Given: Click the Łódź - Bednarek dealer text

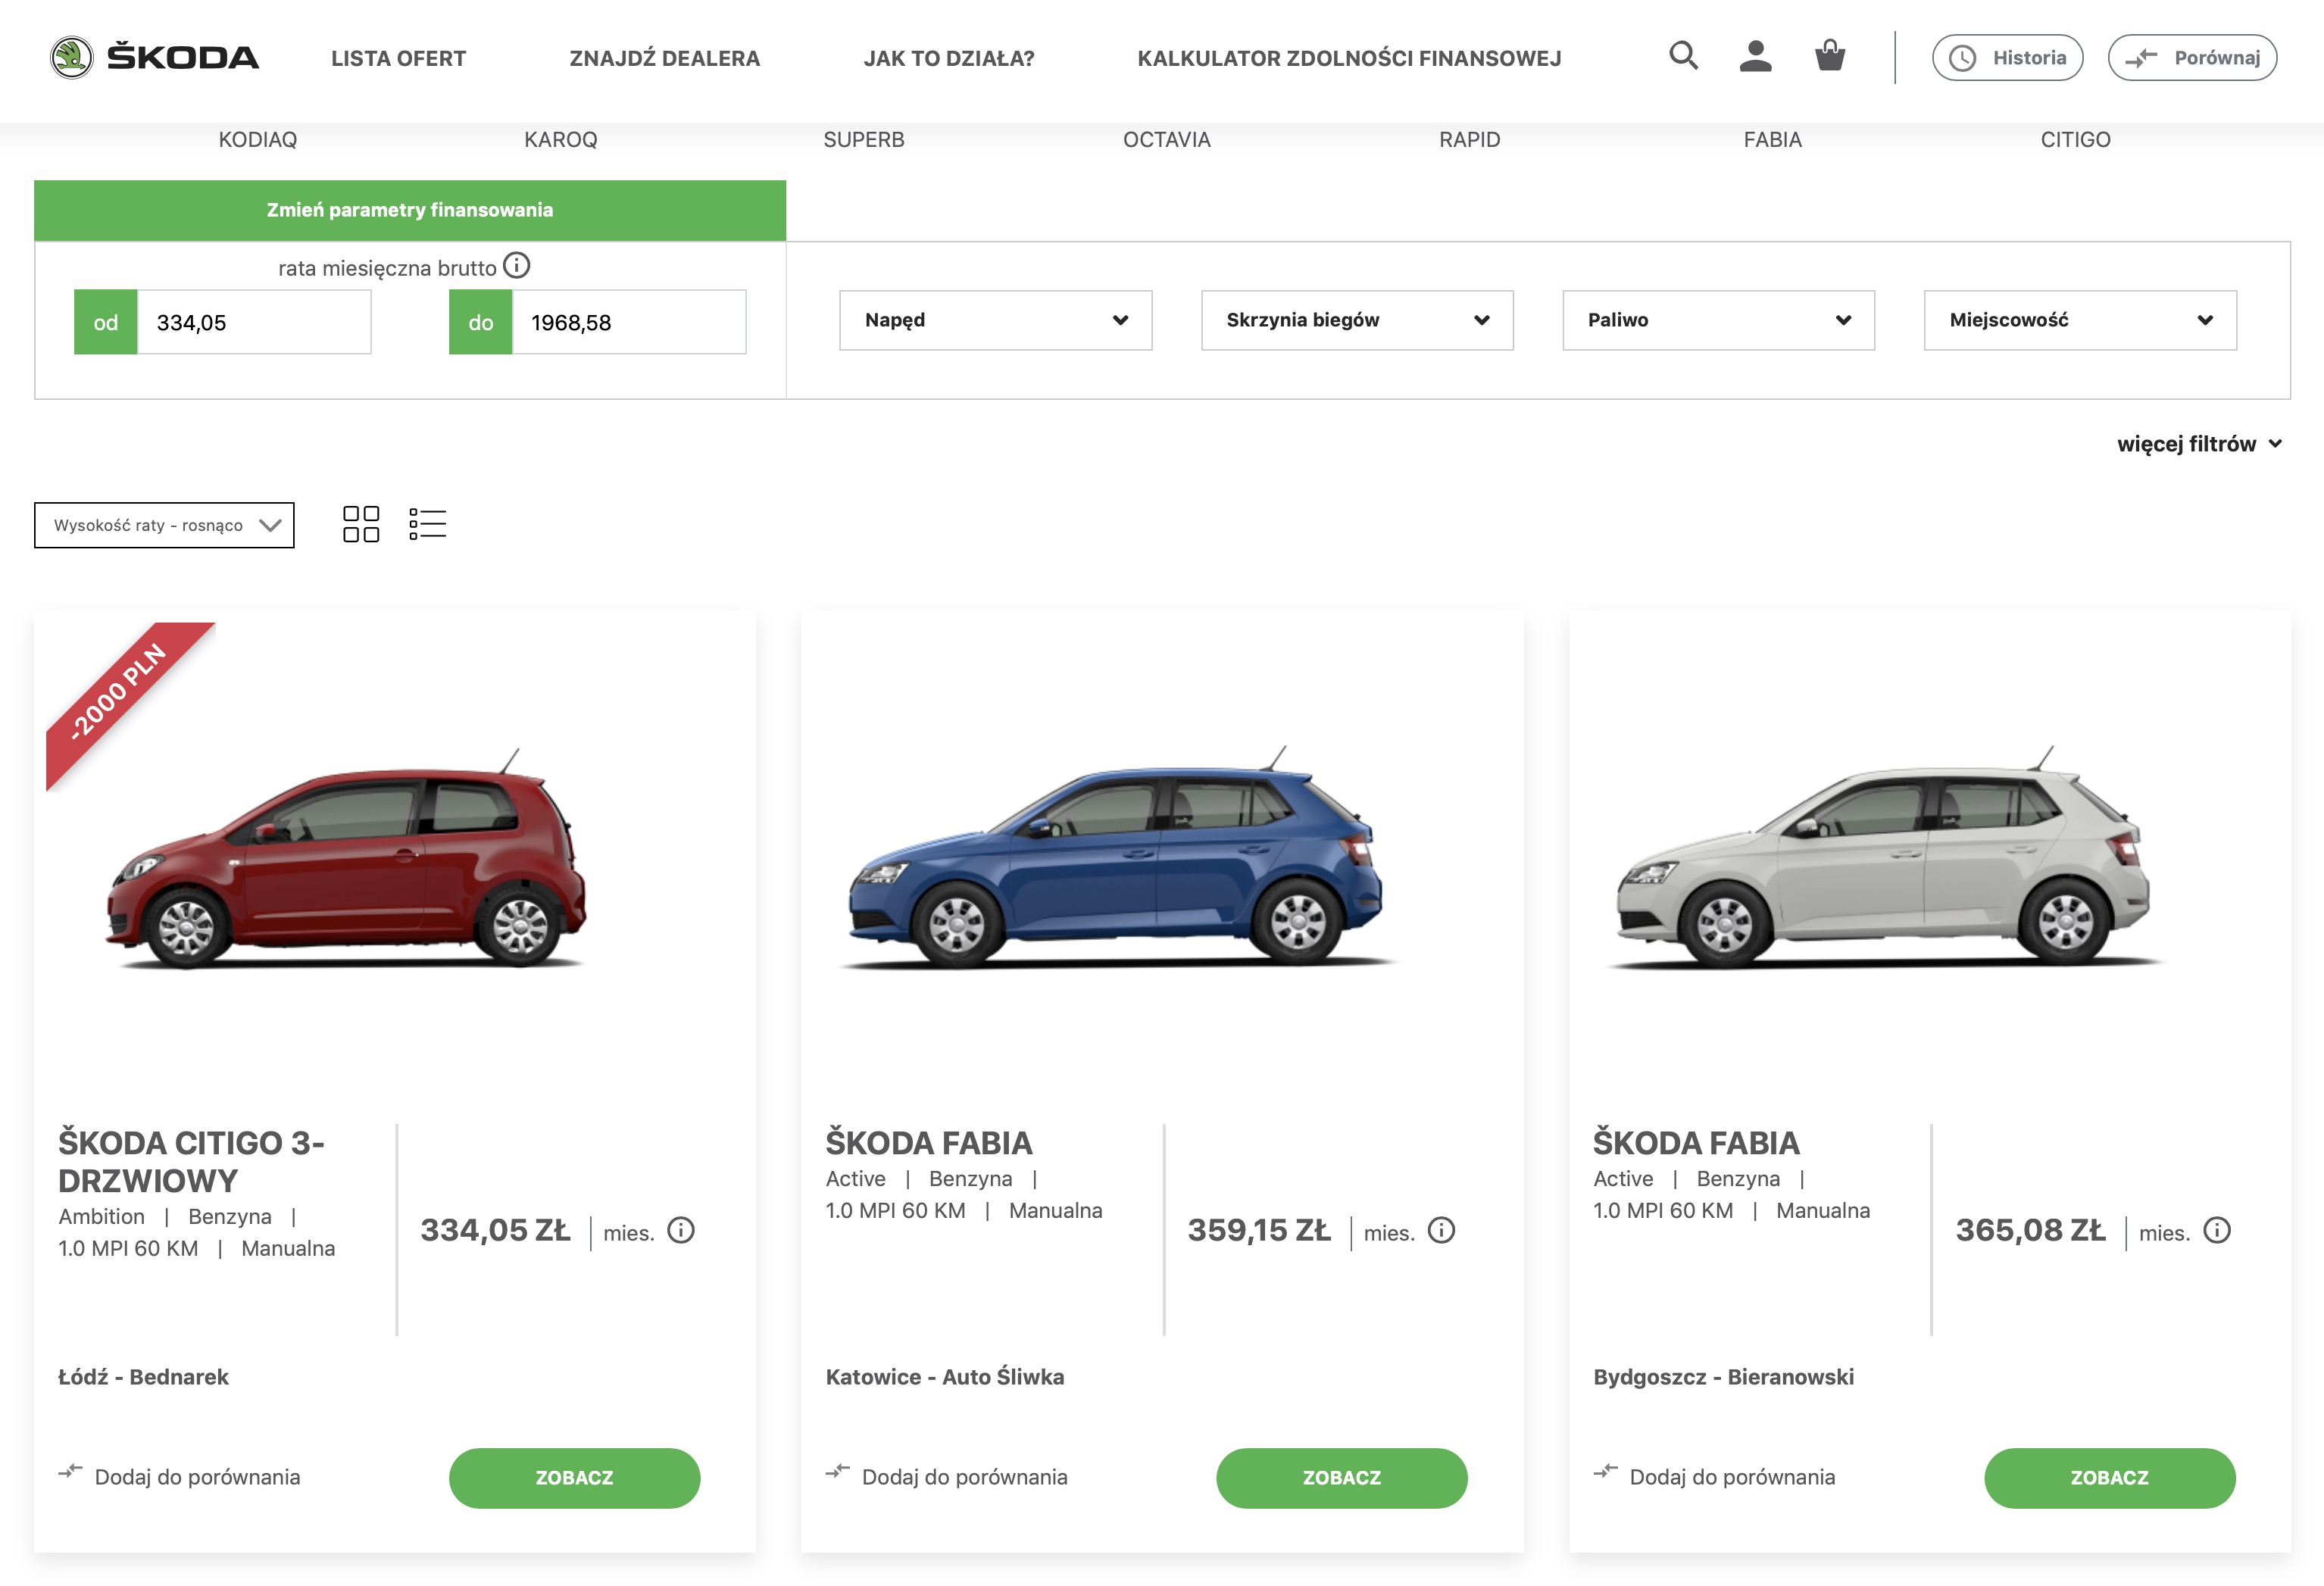Looking at the screenshot, I should (x=143, y=1377).
